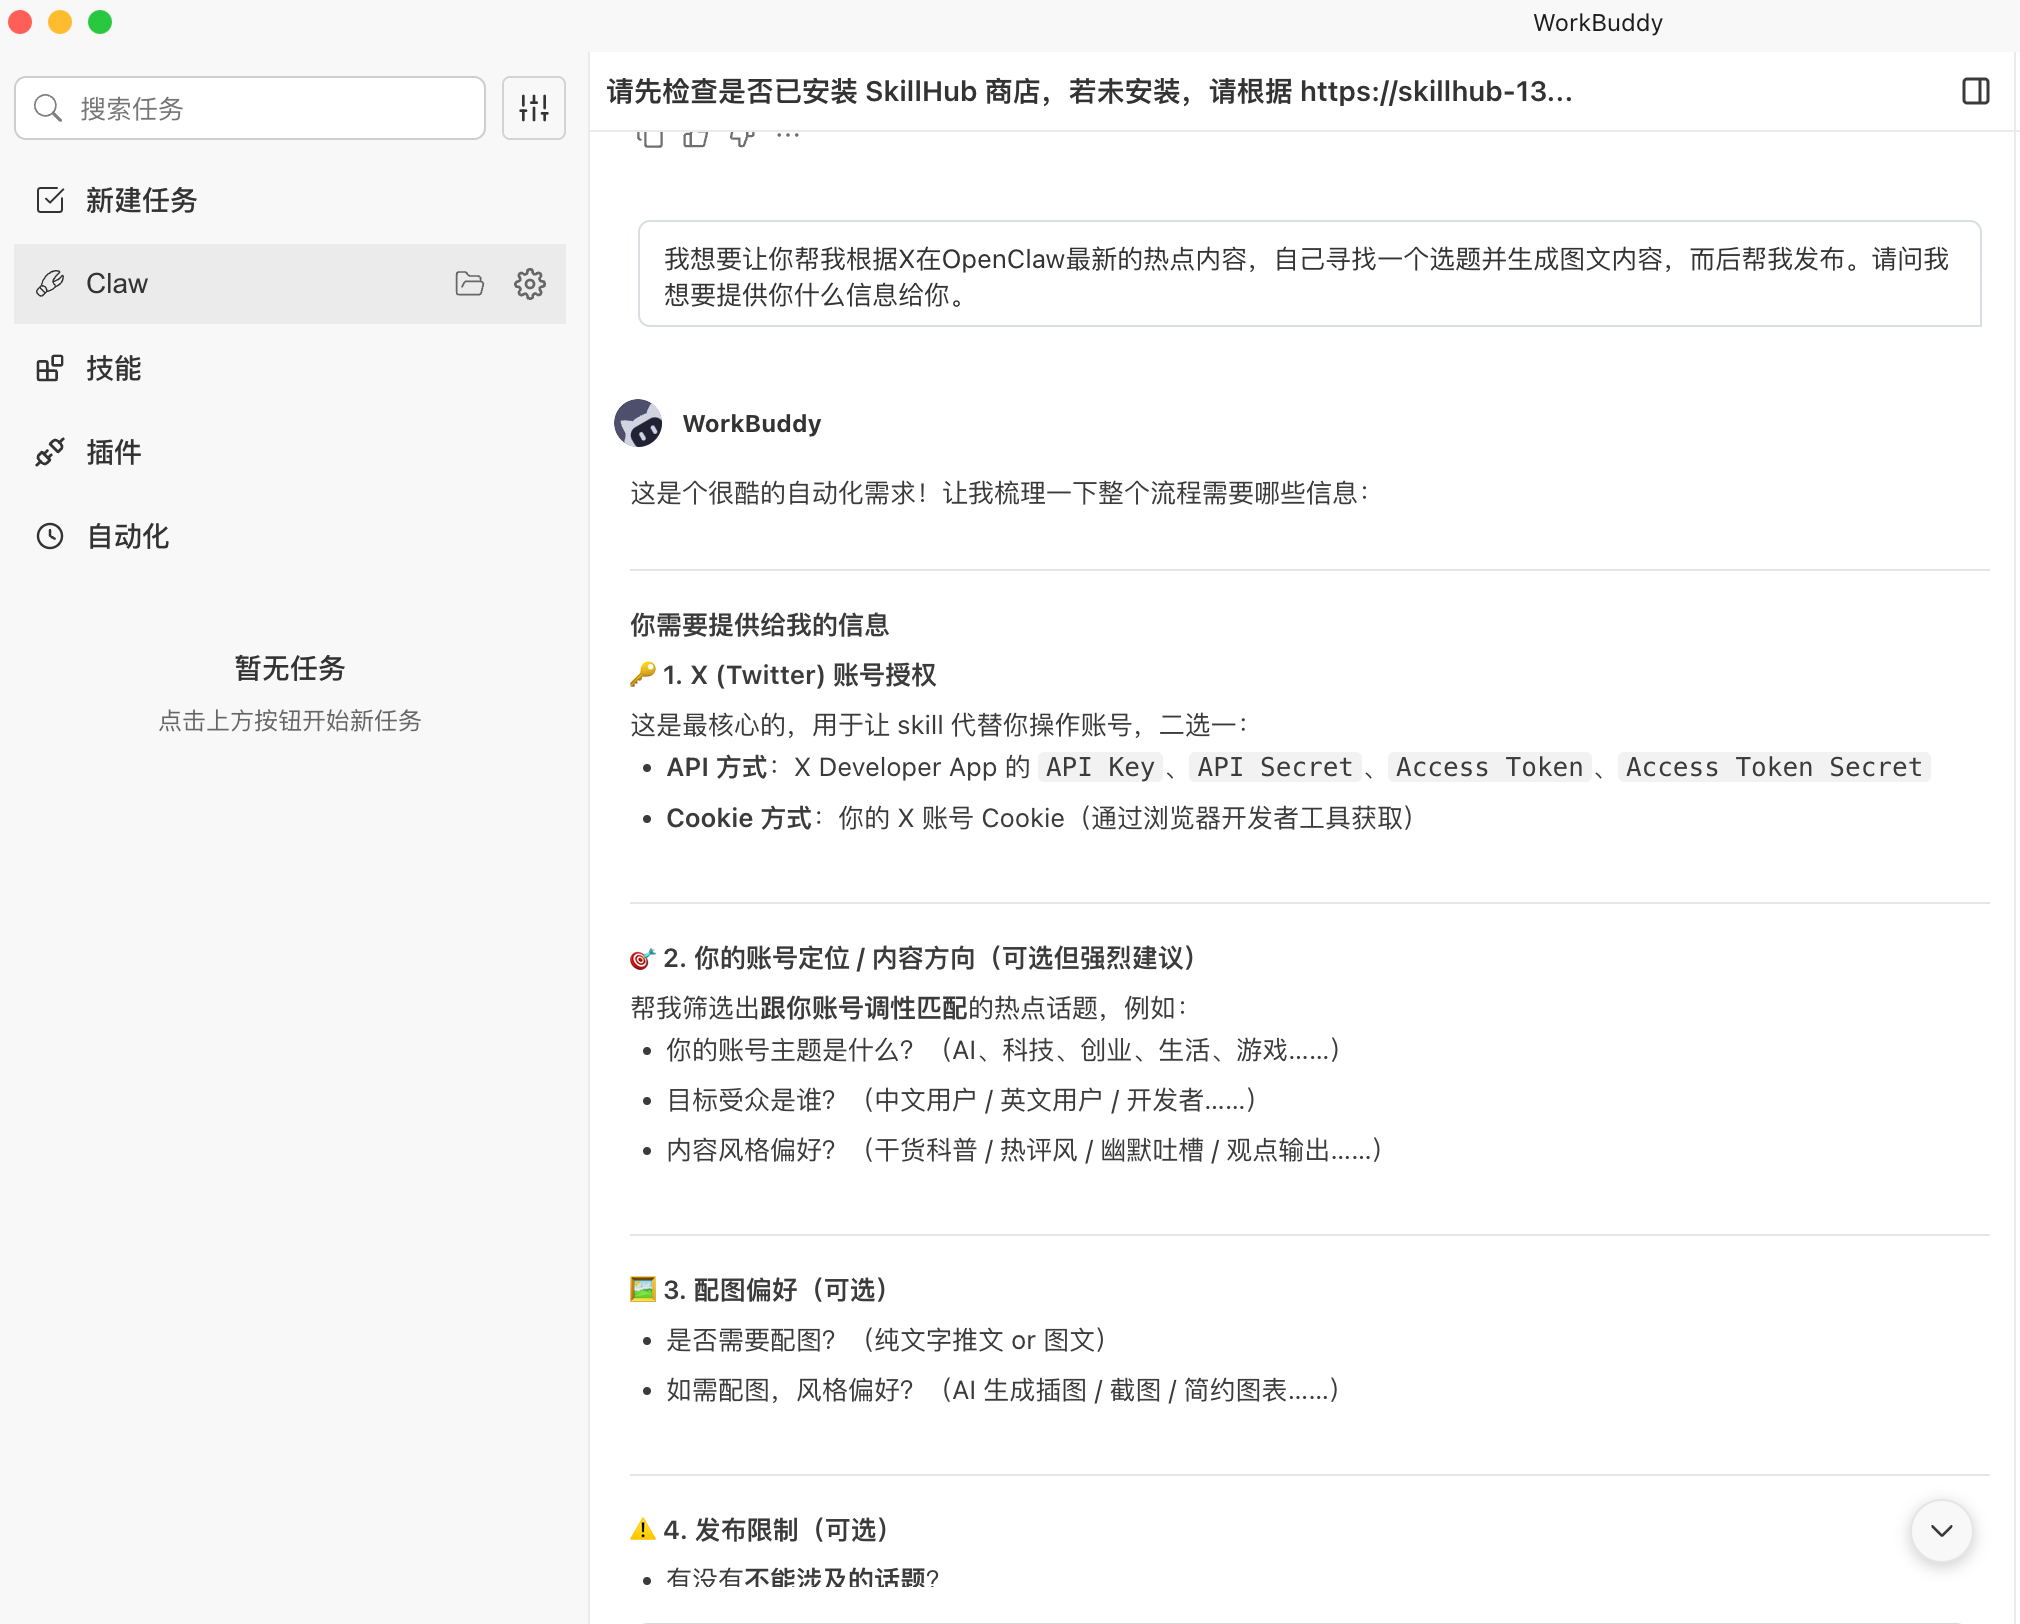Open task filter settings icon

pos(534,108)
